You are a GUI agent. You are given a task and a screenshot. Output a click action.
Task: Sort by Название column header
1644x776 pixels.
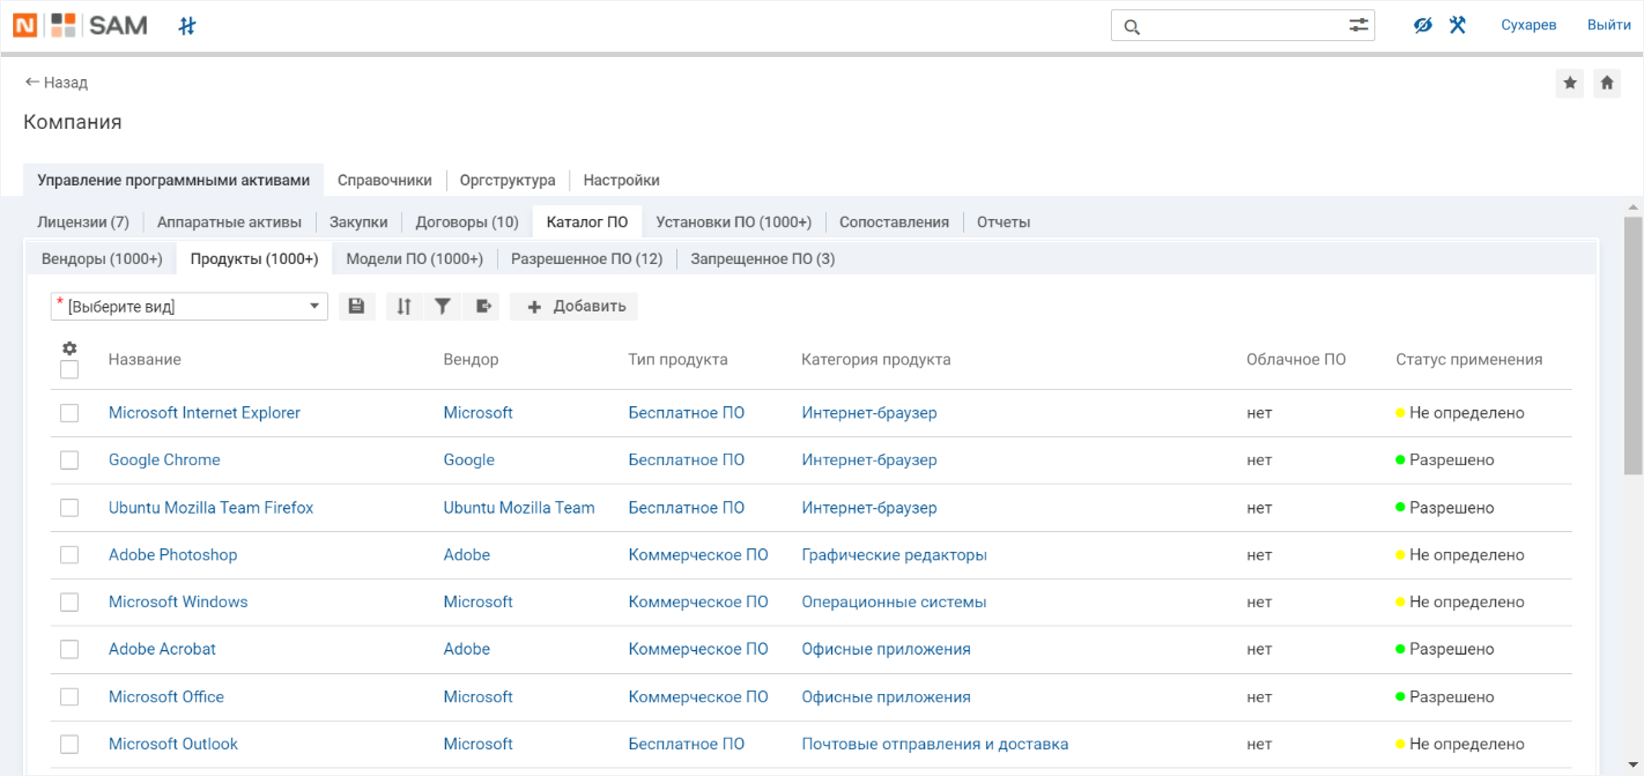[145, 359]
